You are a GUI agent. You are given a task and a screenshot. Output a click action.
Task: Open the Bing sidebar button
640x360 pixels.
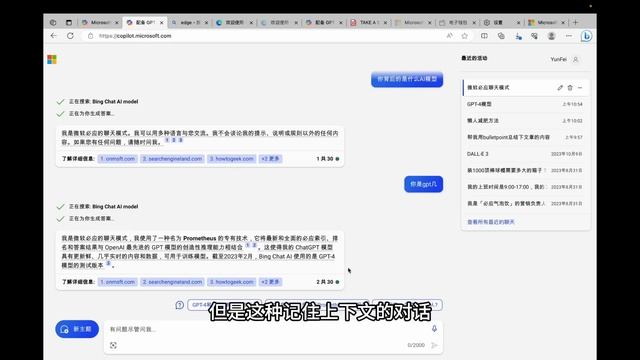(587, 36)
